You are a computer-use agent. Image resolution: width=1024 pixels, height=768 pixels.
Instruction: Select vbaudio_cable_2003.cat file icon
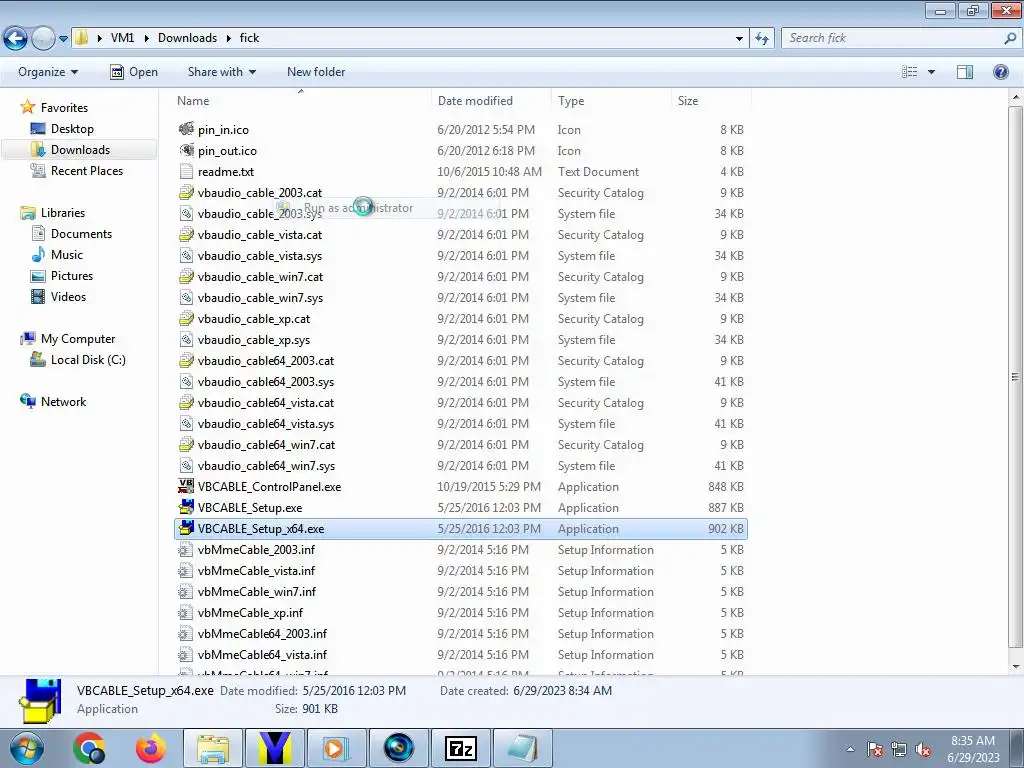click(186, 192)
